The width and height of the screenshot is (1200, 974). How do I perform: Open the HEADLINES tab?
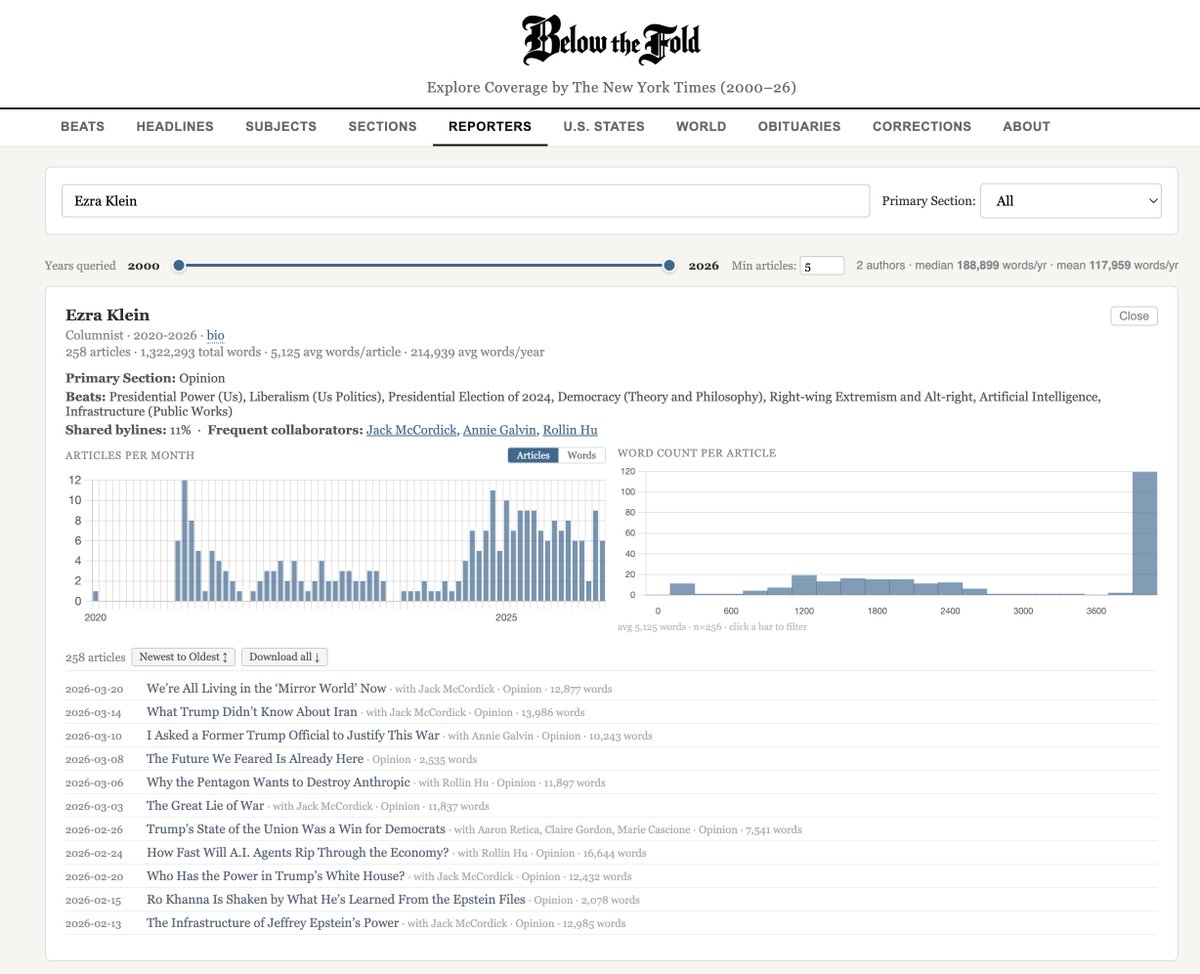[x=175, y=126]
